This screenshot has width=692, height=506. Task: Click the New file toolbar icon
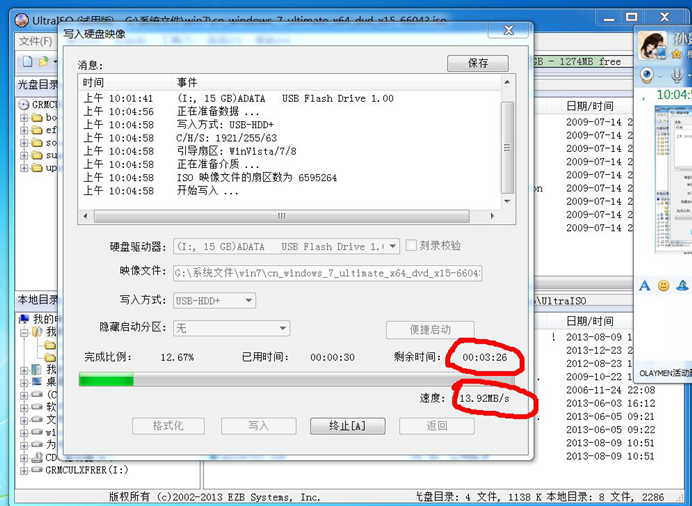point(27,61)
